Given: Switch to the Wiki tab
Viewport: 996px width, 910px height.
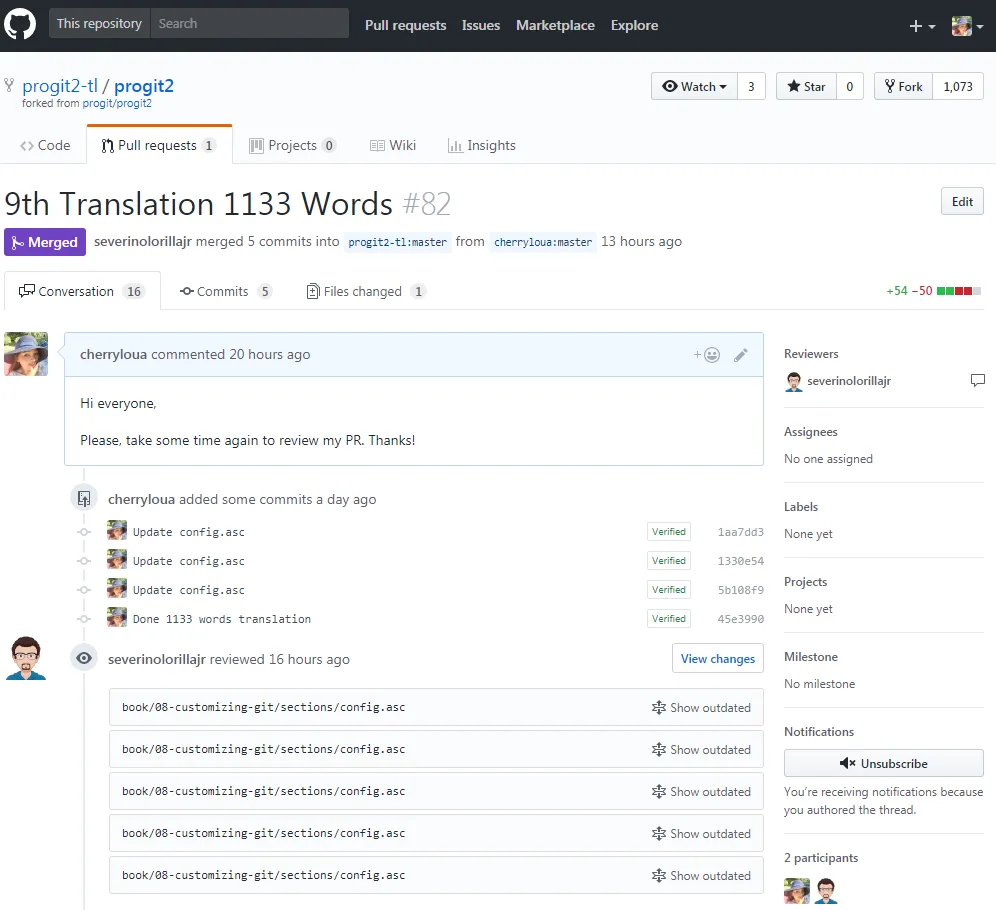Looking at the screenshot, I should [x=393, y=145].
